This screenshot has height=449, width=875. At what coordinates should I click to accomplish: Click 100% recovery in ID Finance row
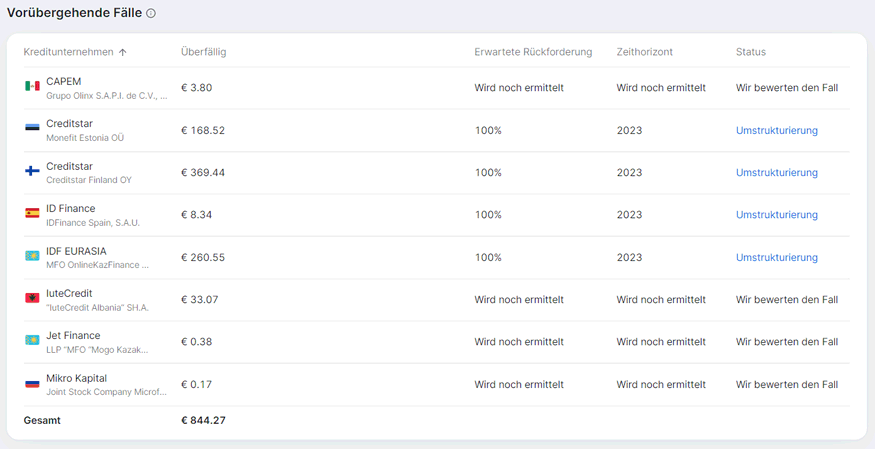click(x=488, y=215)
